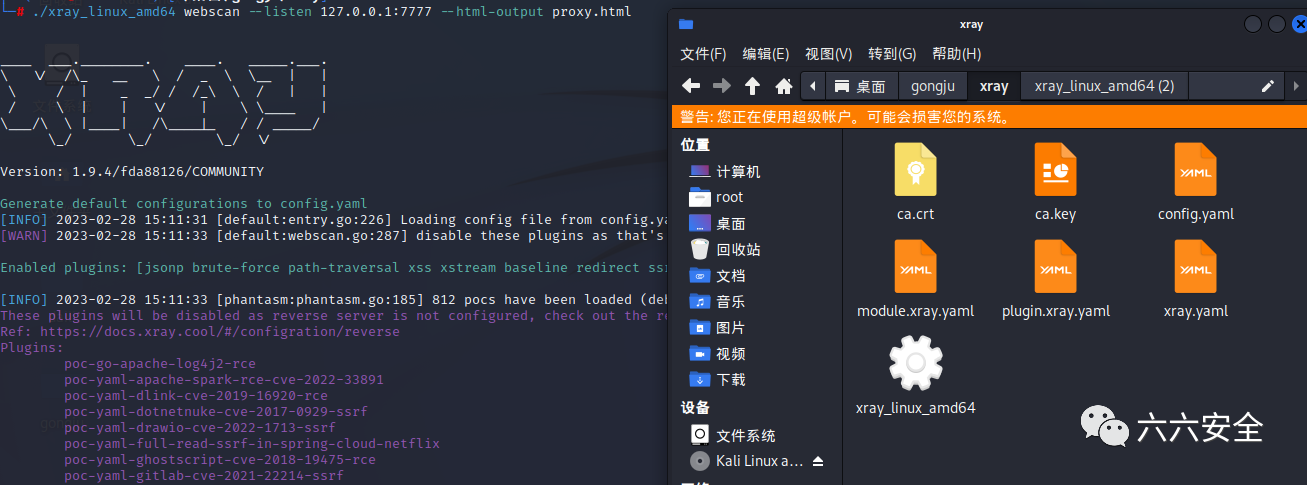The height and width of the screenshot is (485, 1307).
Task: Go forward with the right arrow button
Action: [x=722, y=85]
